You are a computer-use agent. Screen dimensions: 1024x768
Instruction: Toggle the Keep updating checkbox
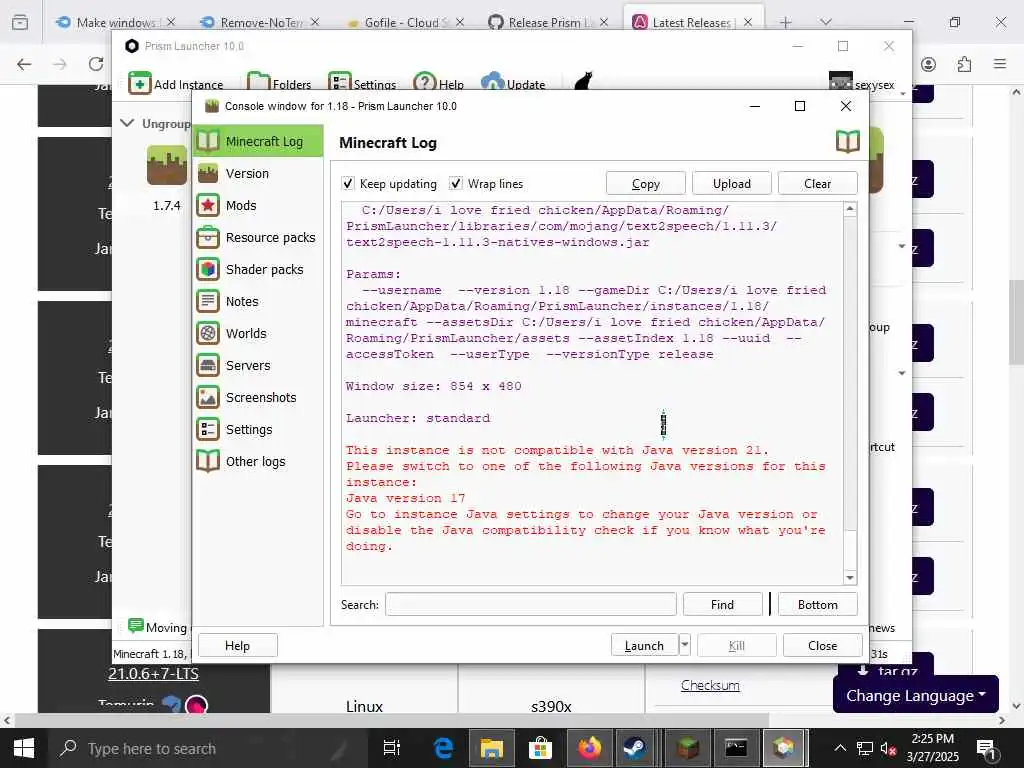click(348, 184)
